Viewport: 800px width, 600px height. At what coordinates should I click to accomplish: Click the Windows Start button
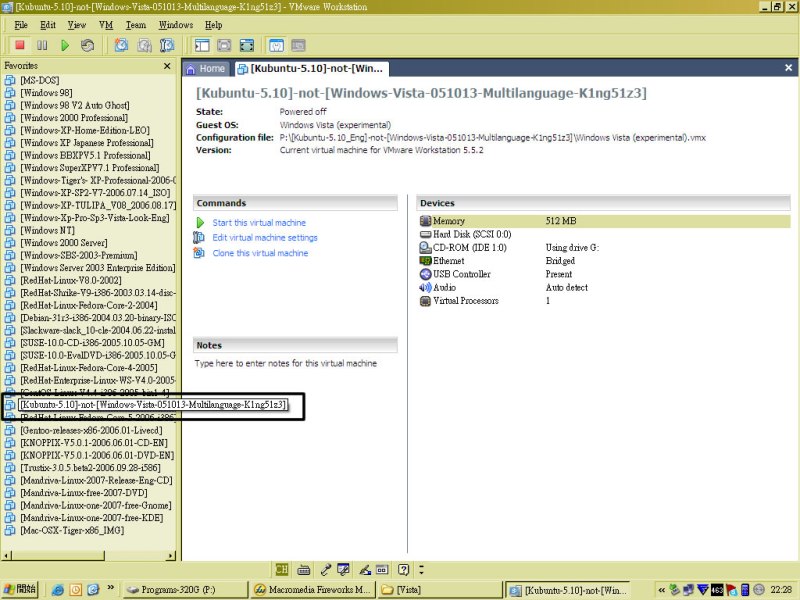pyautogui.click(x=20, y=589)
